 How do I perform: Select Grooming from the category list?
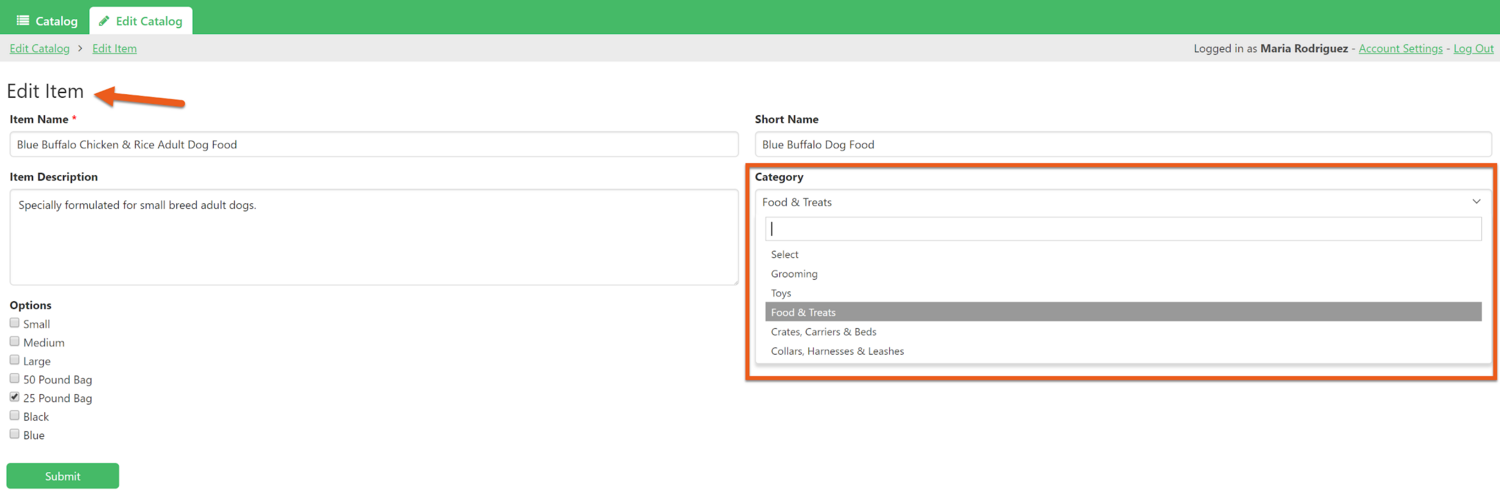point(794,274)
